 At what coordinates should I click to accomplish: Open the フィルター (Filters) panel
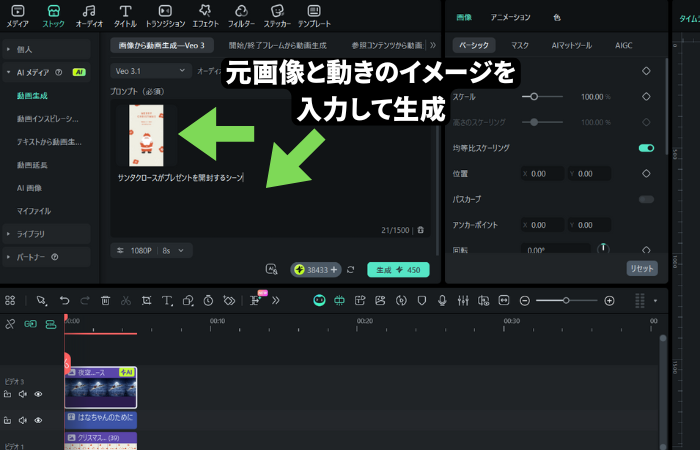click(242, 16)
